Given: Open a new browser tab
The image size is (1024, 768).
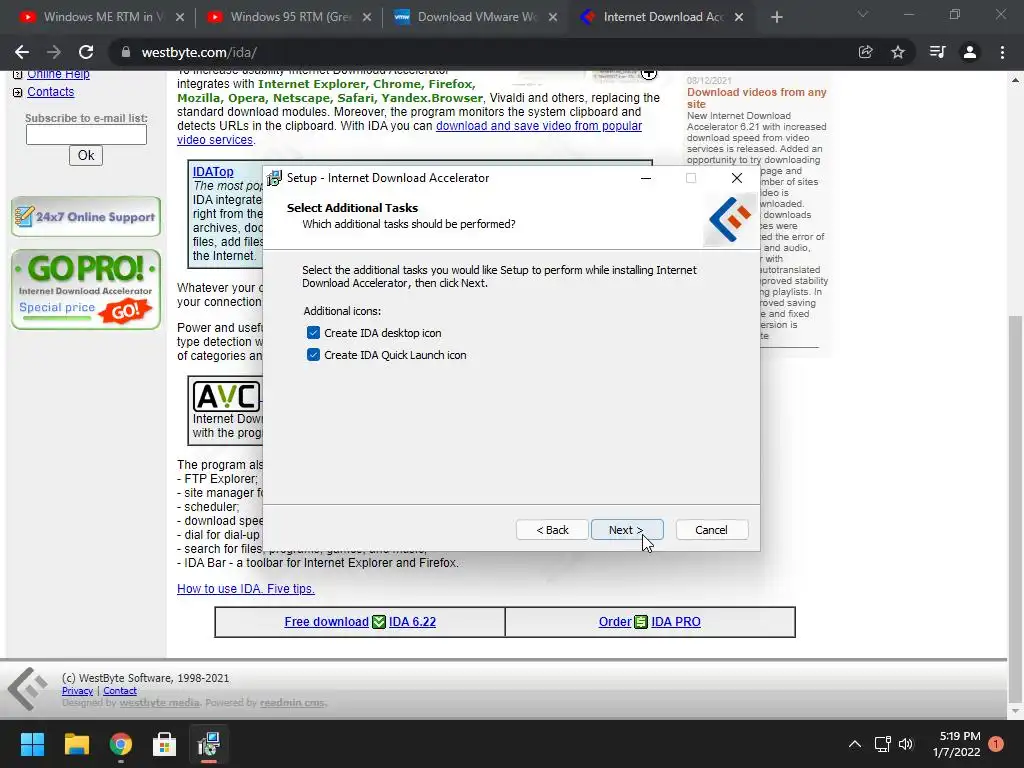Looking at the screenshot, I should 776,17.
